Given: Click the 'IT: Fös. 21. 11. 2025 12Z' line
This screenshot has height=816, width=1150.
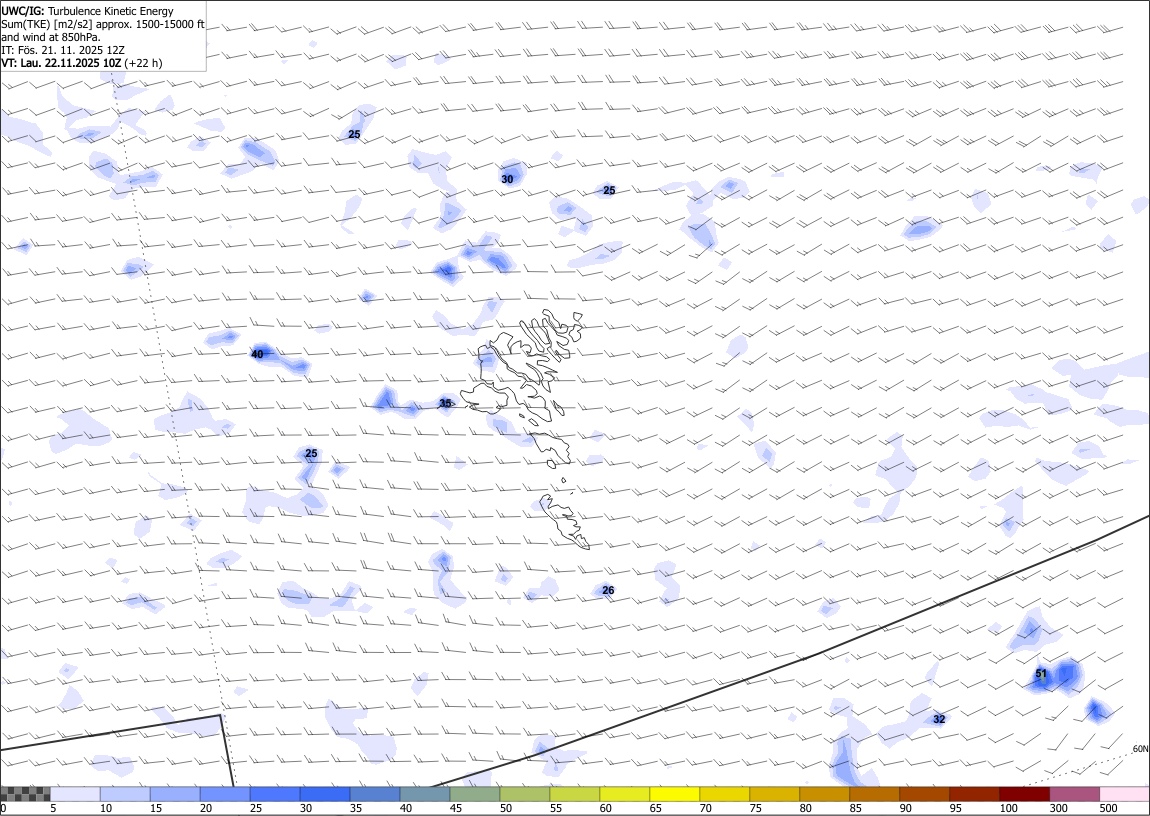Looking at the screenshot, I should [x=63, y=50].
